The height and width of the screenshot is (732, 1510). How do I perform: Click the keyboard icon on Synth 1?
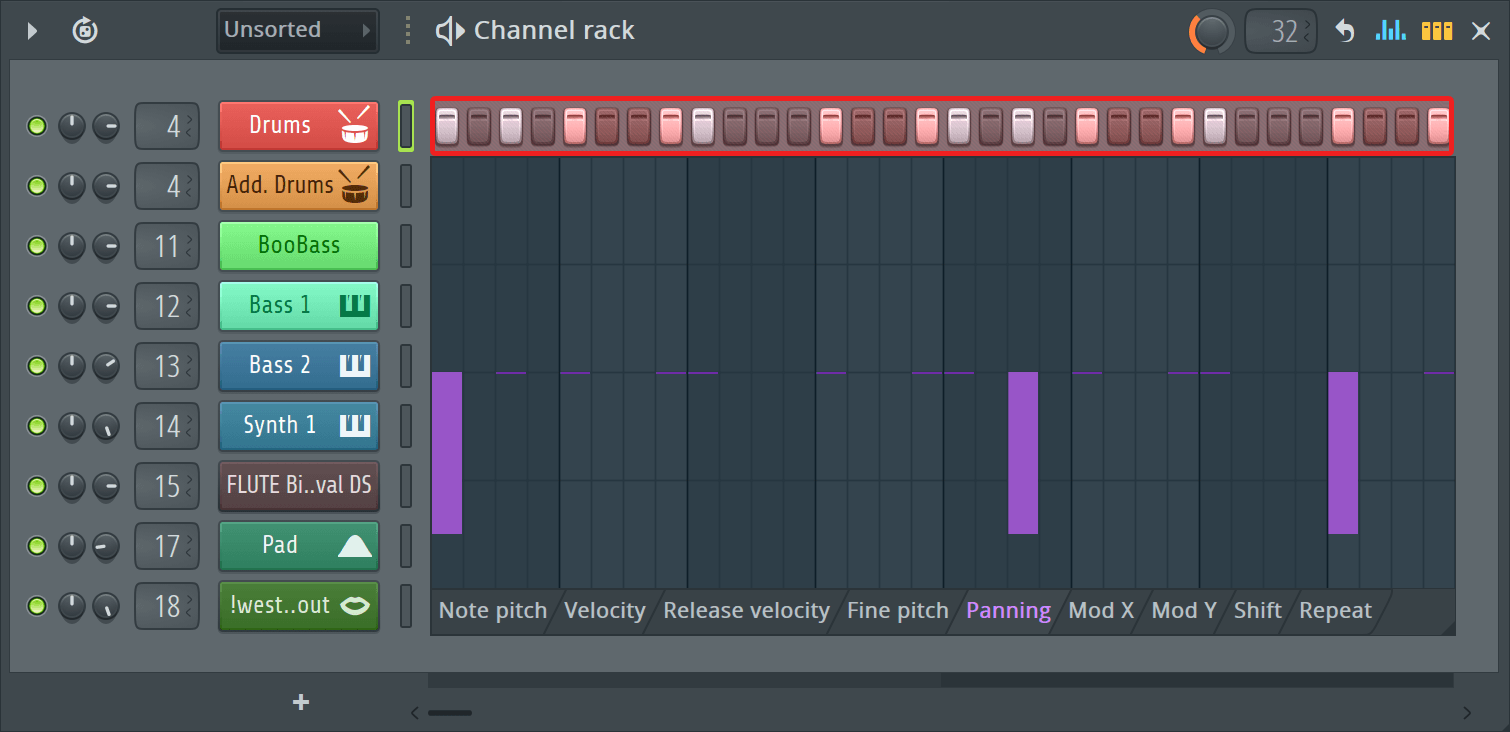tap(355, 426)
